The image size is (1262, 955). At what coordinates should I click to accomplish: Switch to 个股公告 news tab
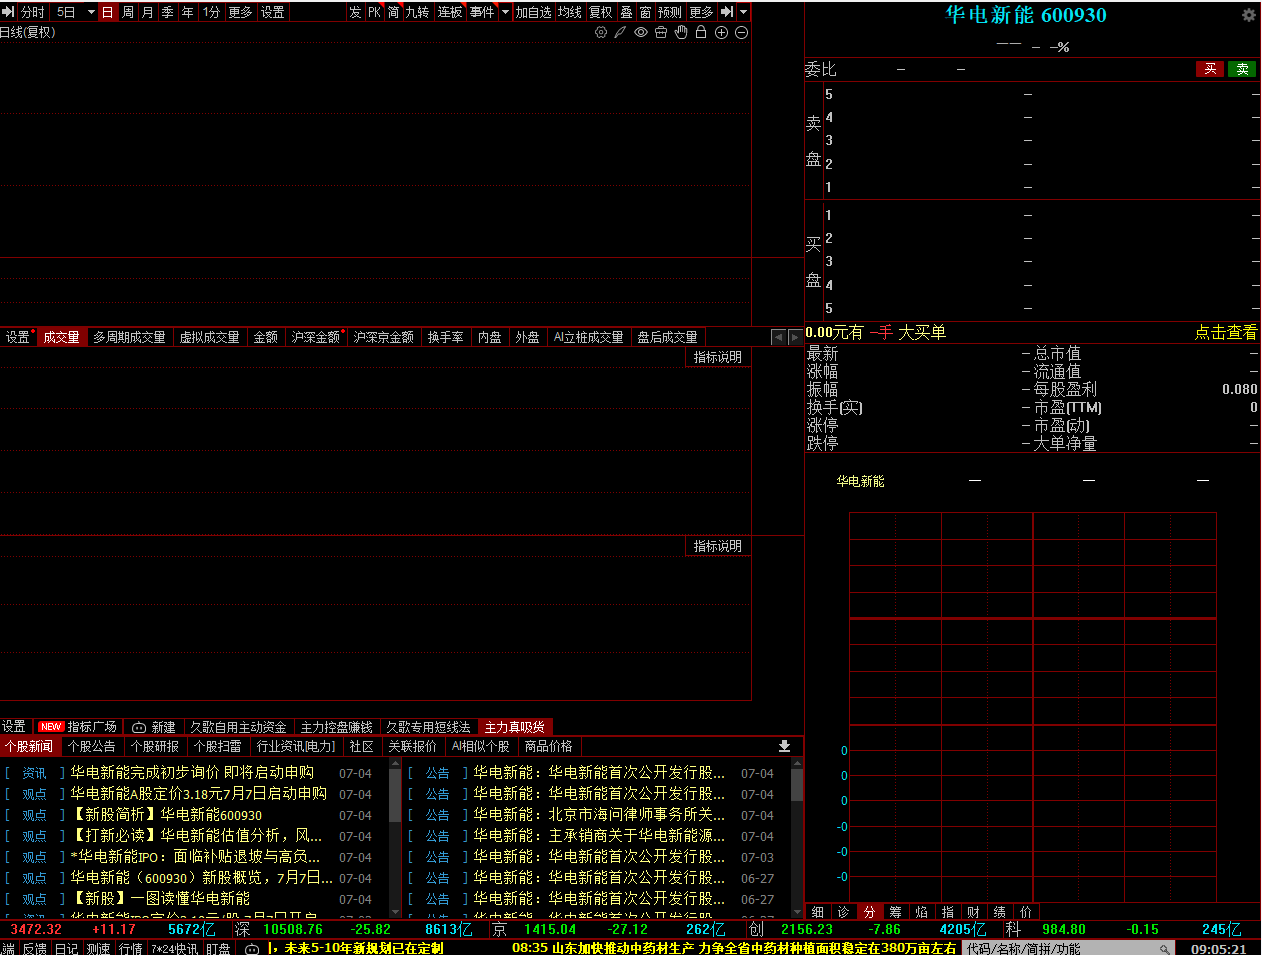[x=92, y=746]
